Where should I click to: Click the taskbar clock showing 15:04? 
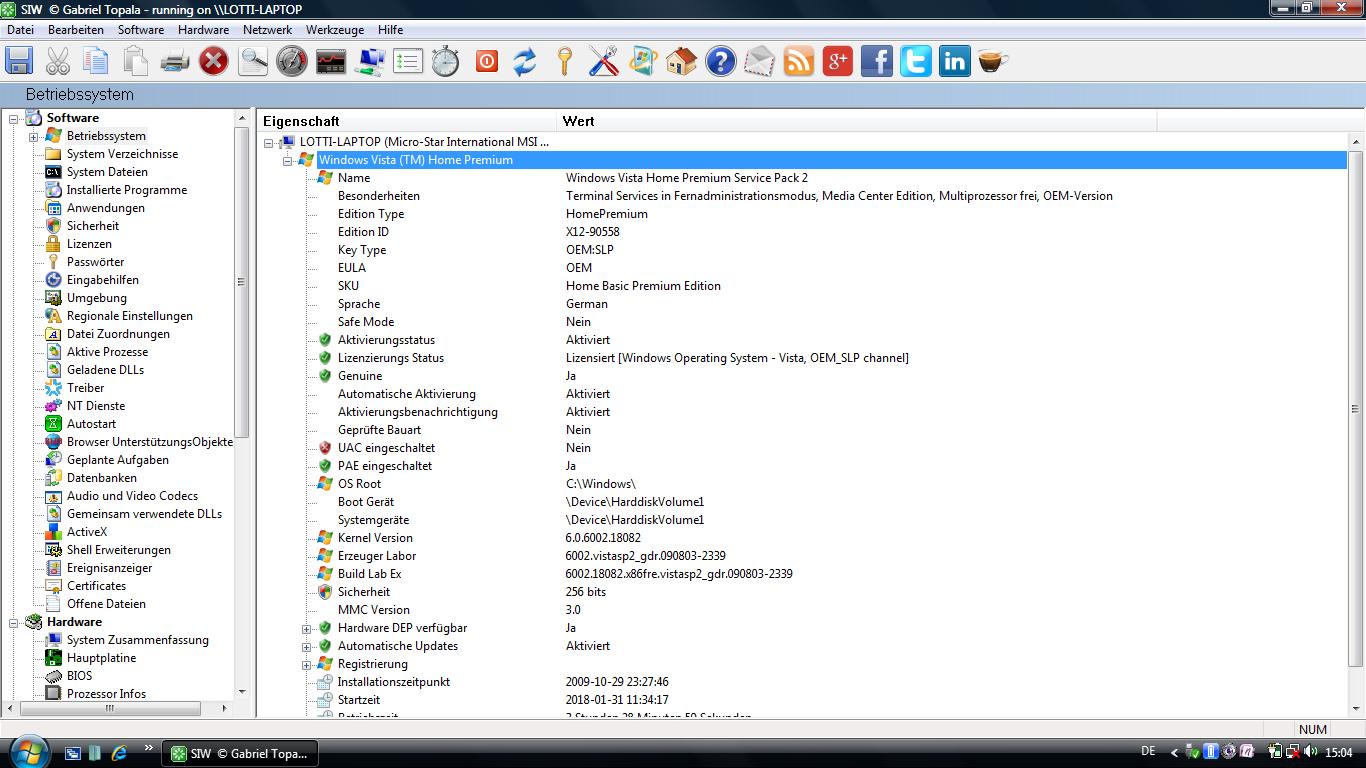[1338, 753]
